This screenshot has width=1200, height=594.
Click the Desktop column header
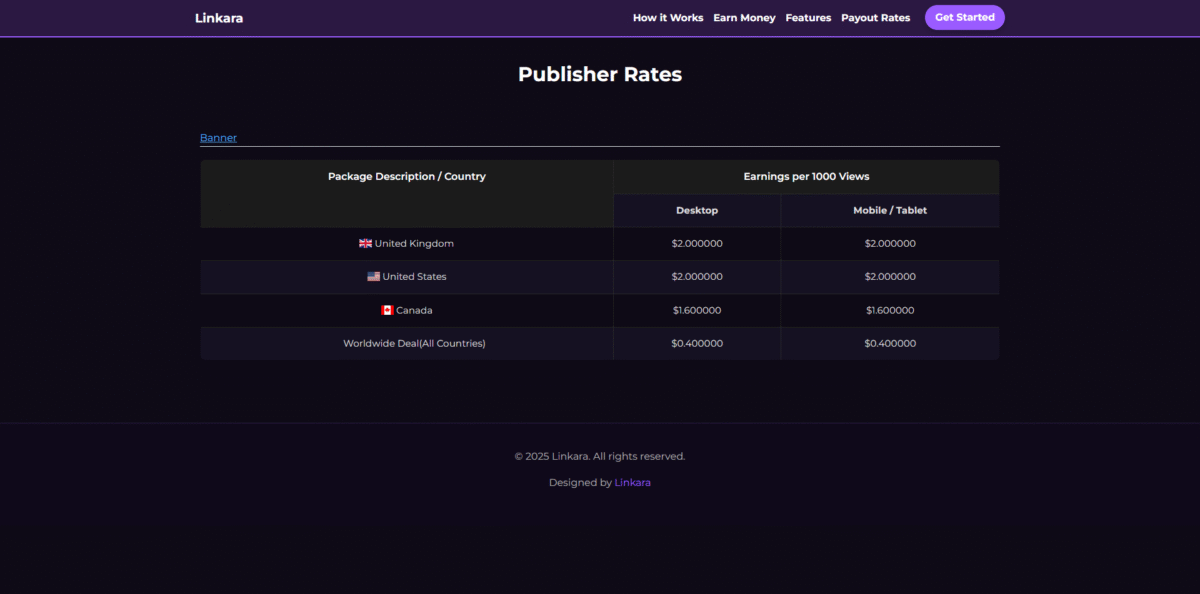pos(697,210)
